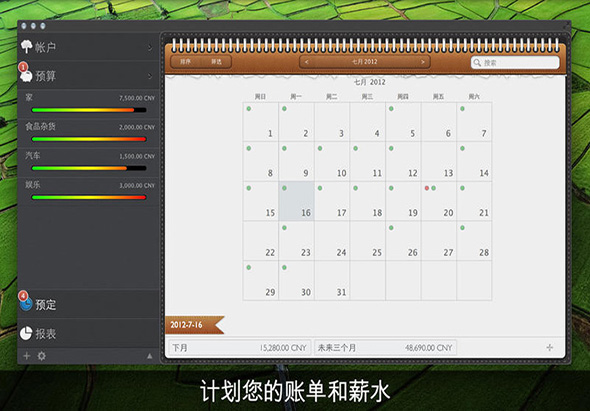
Task: Select the 食品杂货 2,000.00 CNY budget row
Action: (x=88, y=133)
